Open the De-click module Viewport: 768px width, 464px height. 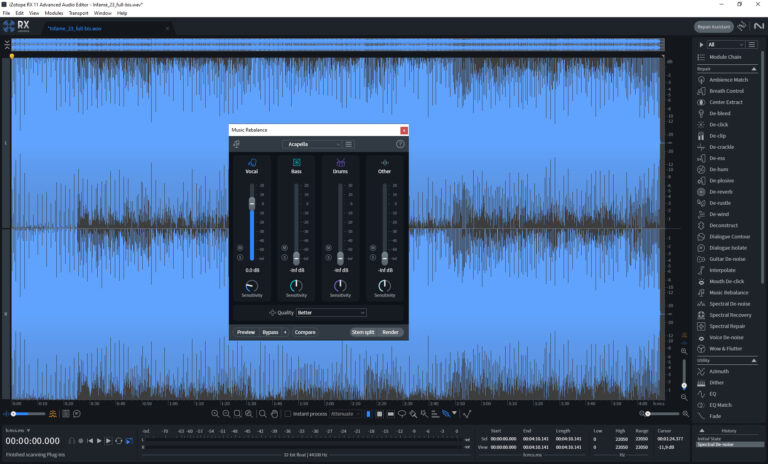pos(718,124)
